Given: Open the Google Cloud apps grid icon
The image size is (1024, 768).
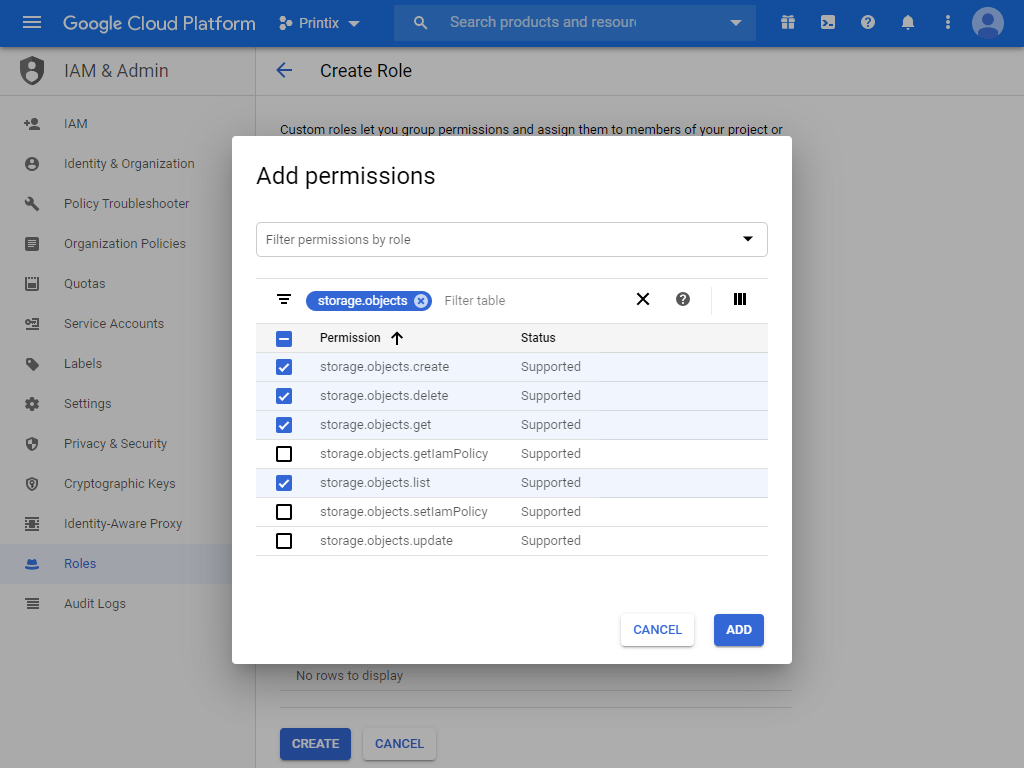Looking at the screenshot, I should 788,21.
